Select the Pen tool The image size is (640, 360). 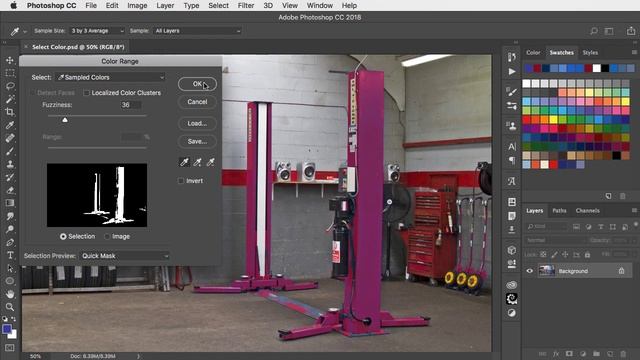click(10, 242)
